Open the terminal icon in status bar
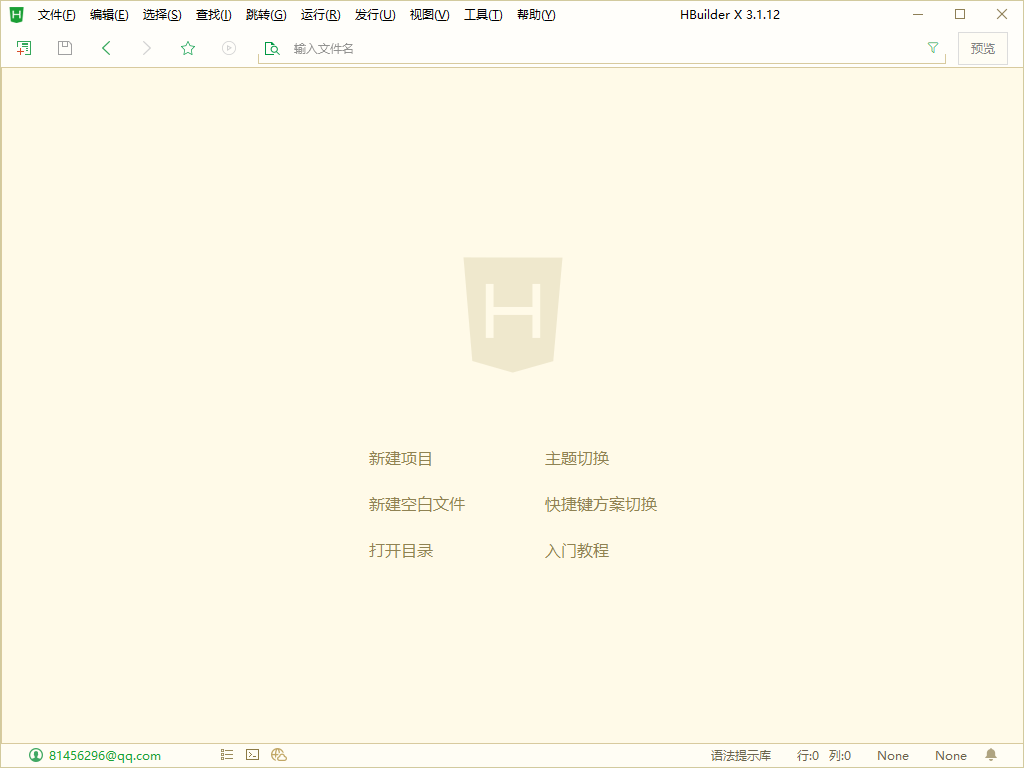This screenshot has height=768, width=1024. click(x=253, y=755)
